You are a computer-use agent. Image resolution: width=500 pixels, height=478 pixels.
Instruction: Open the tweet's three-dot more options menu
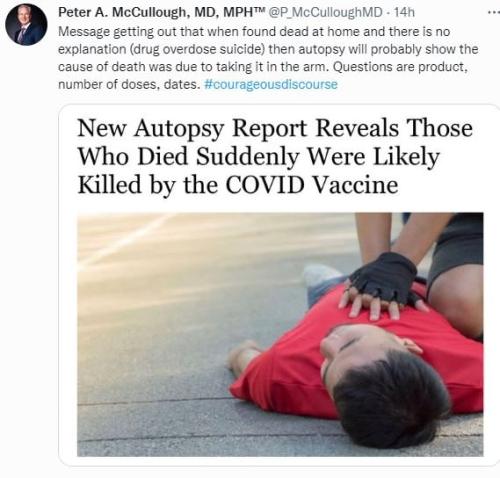coord(494,12)
